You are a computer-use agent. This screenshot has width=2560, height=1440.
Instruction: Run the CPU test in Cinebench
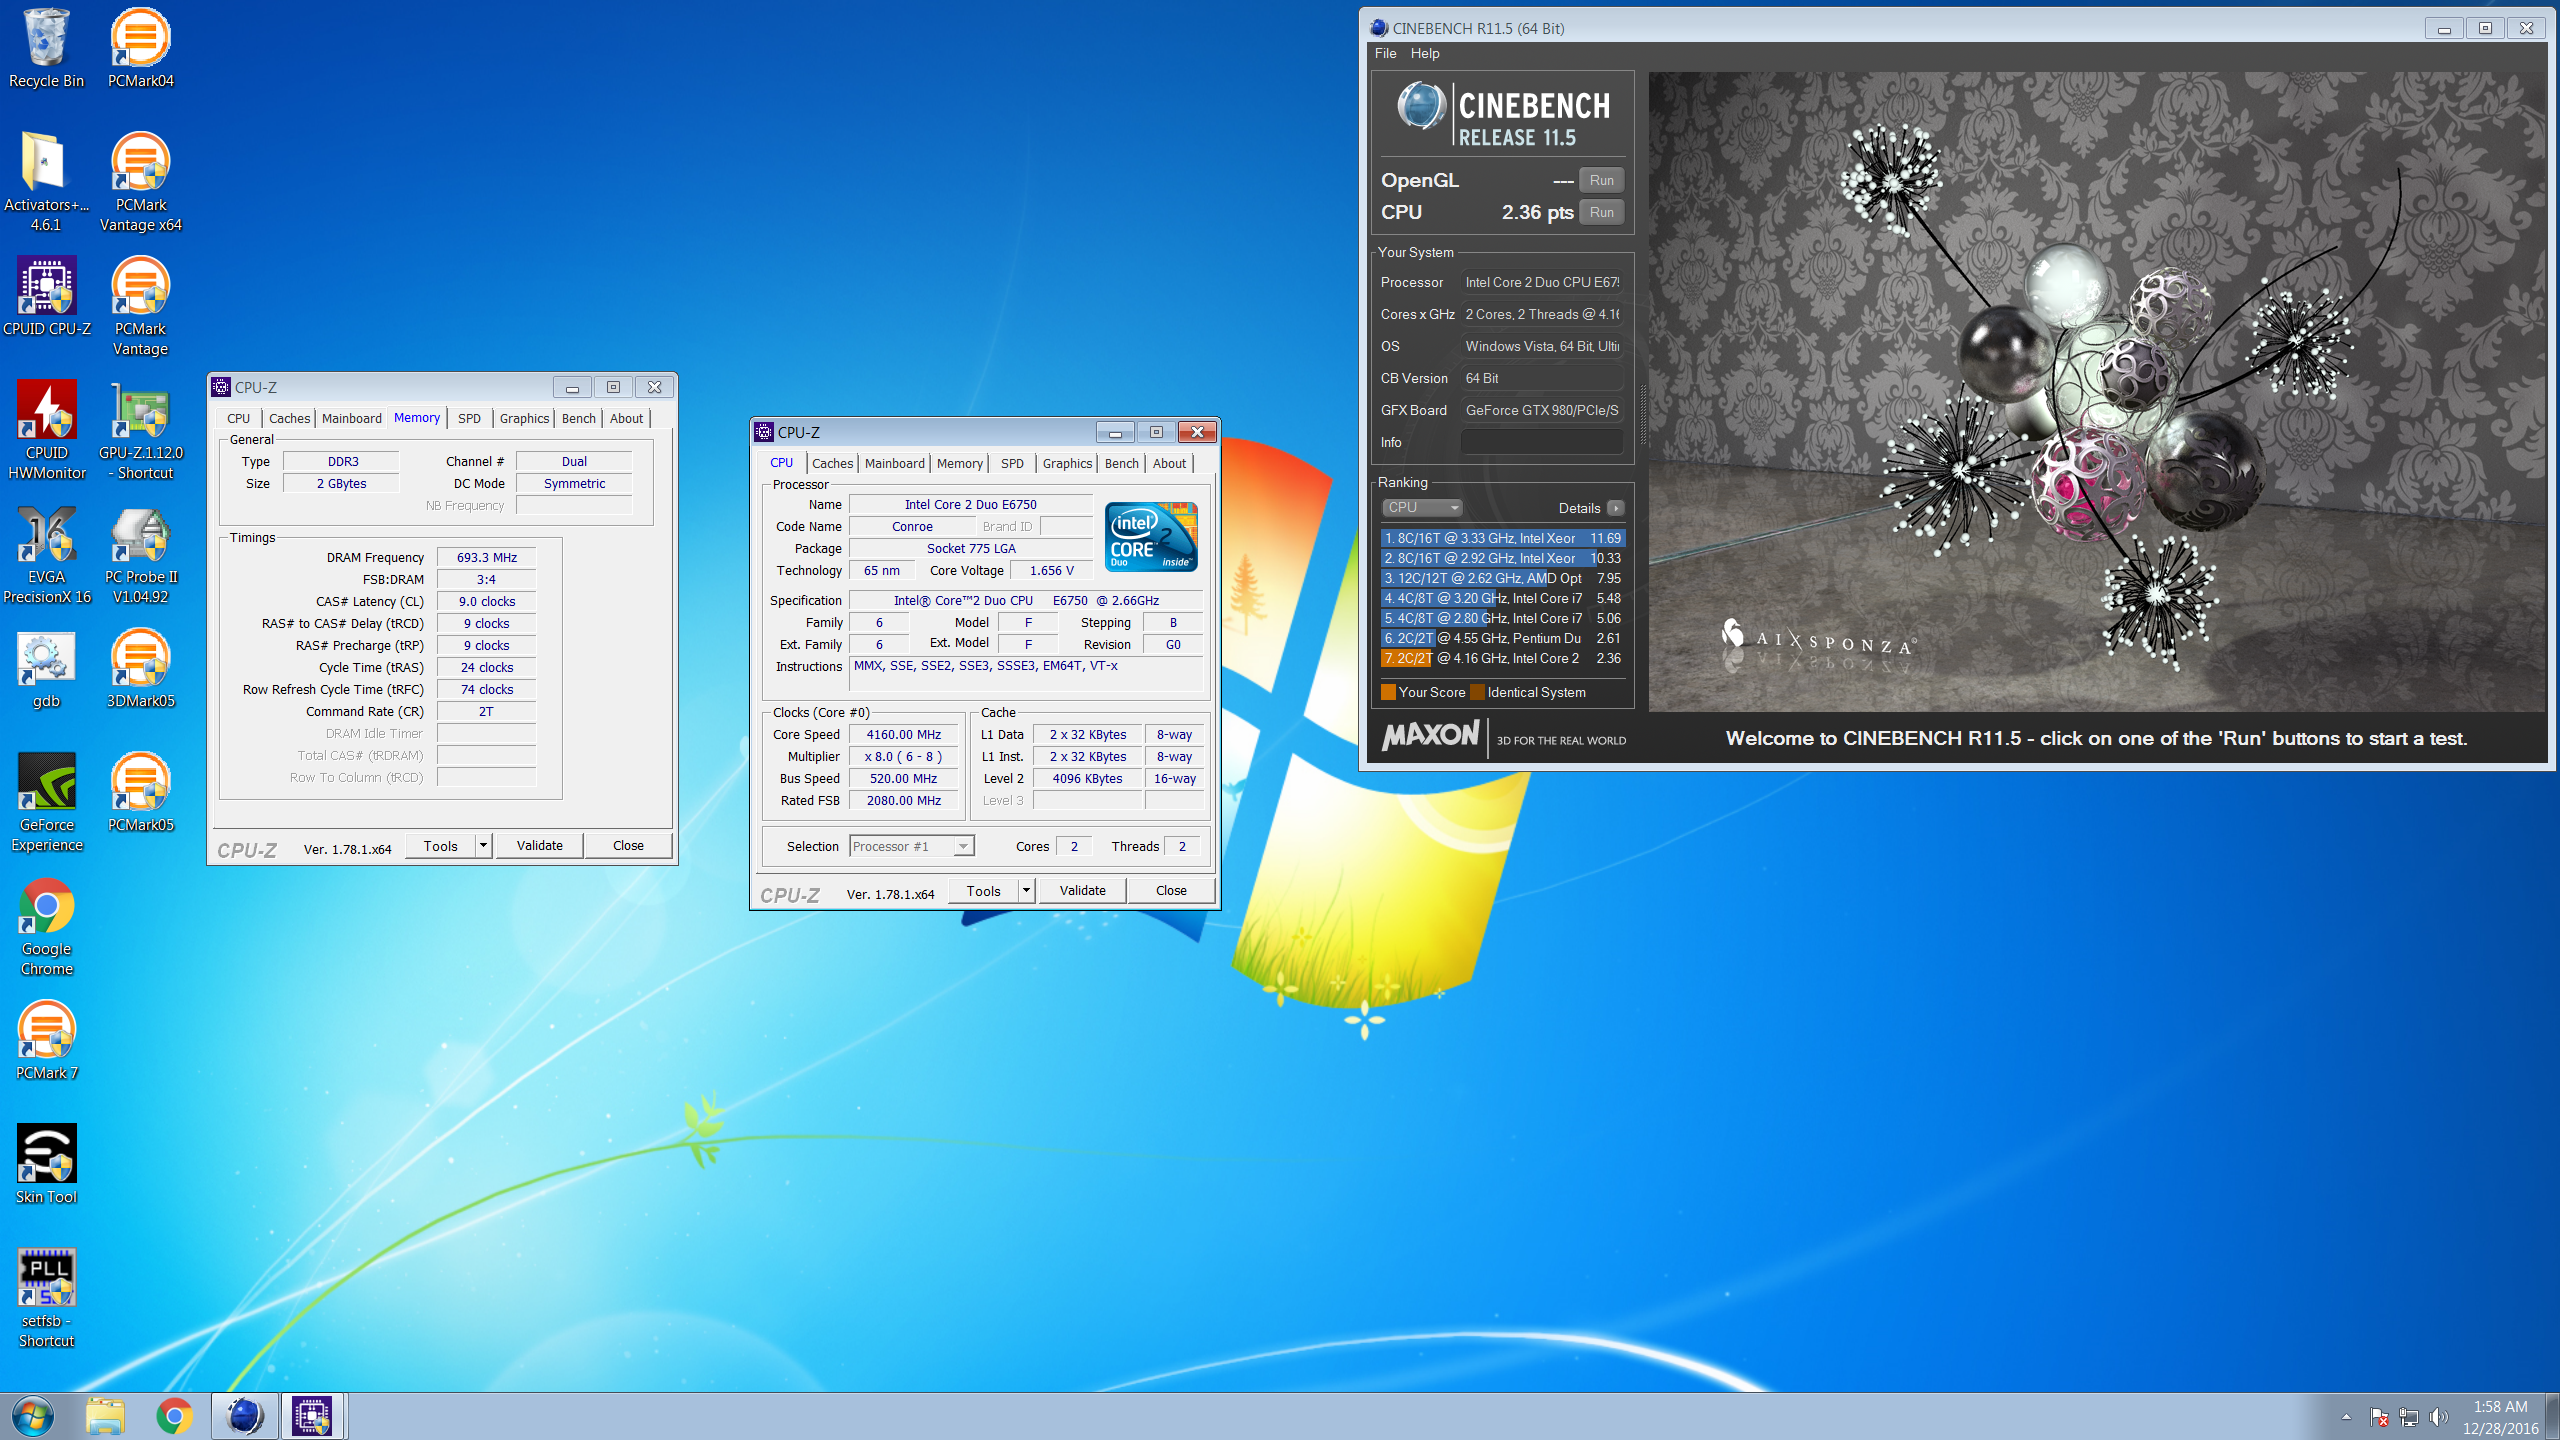click(1601, 212)
